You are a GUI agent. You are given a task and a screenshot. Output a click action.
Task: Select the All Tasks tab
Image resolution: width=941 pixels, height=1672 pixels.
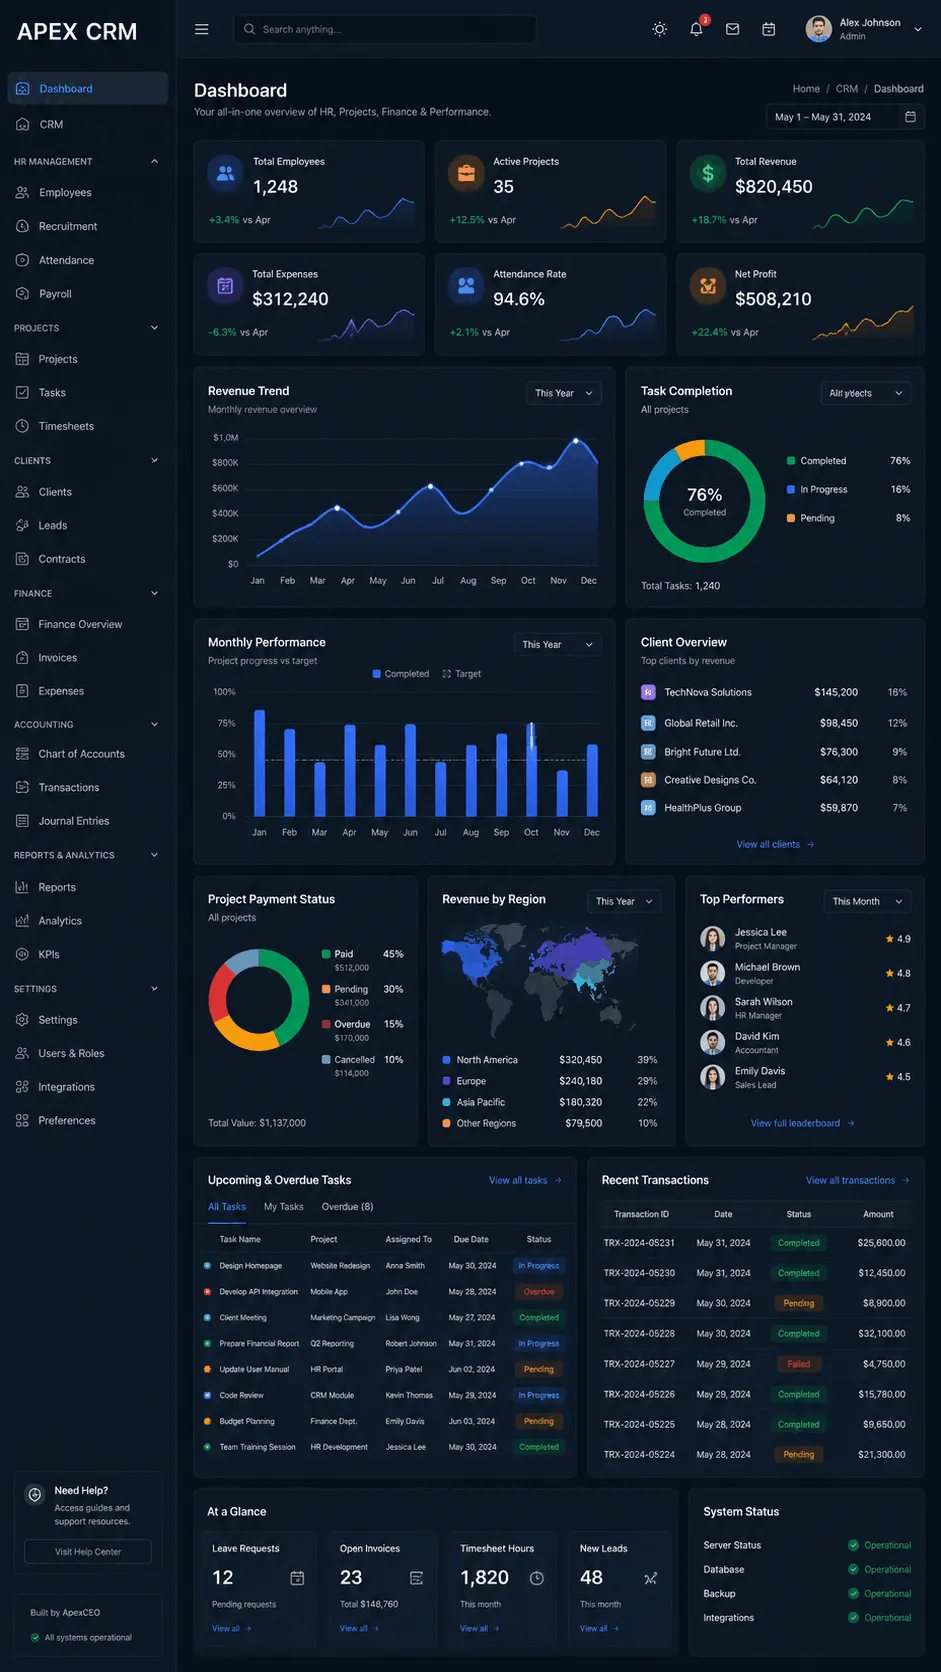227,1207
